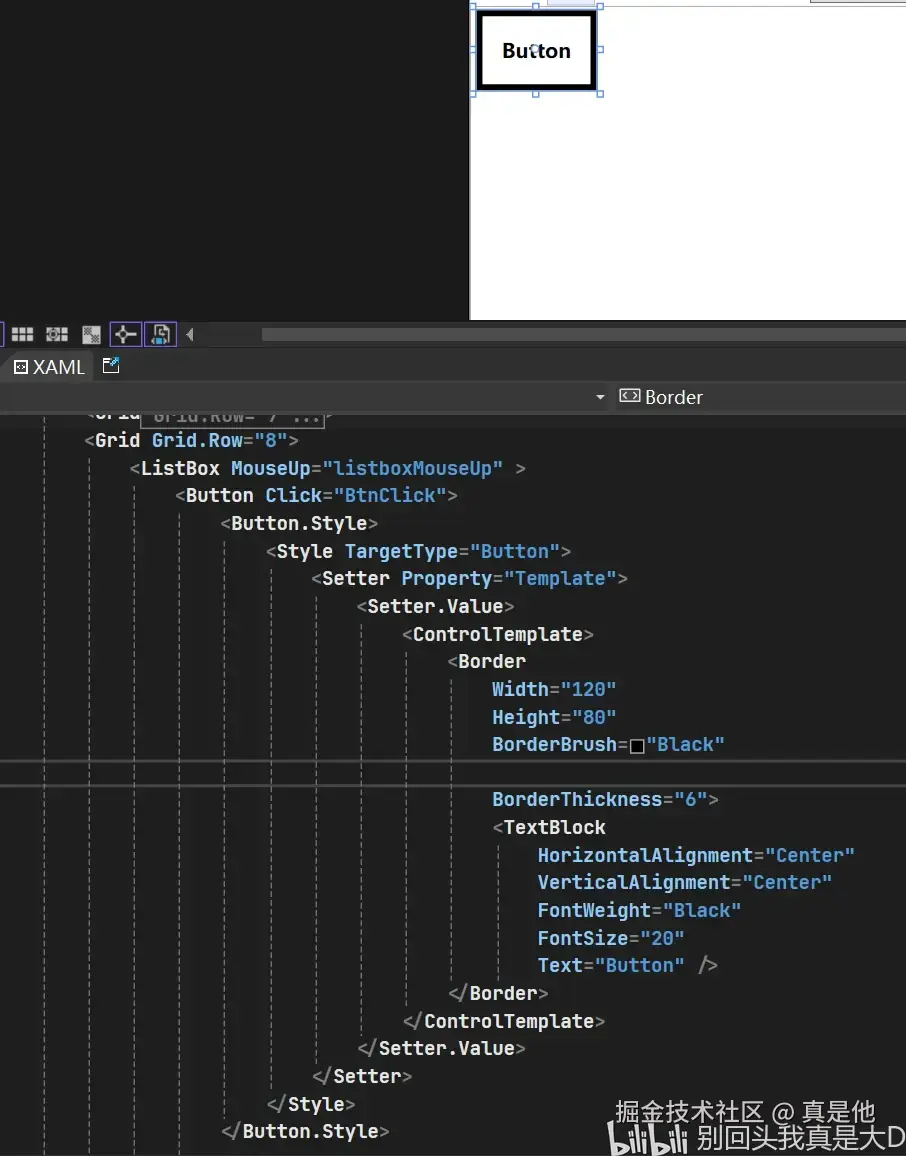Click the VerticalAlignment="Center" attribute
The width and height of the screenshot is (906, 1156).
(684, 883)
